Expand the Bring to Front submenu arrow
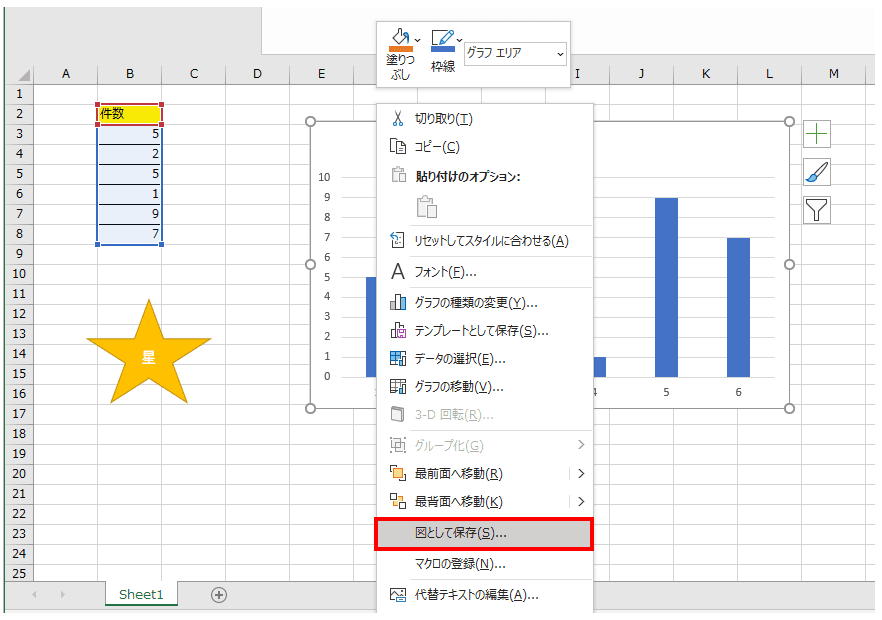Screen dimensions: 882x620 [x=580, y=474]
